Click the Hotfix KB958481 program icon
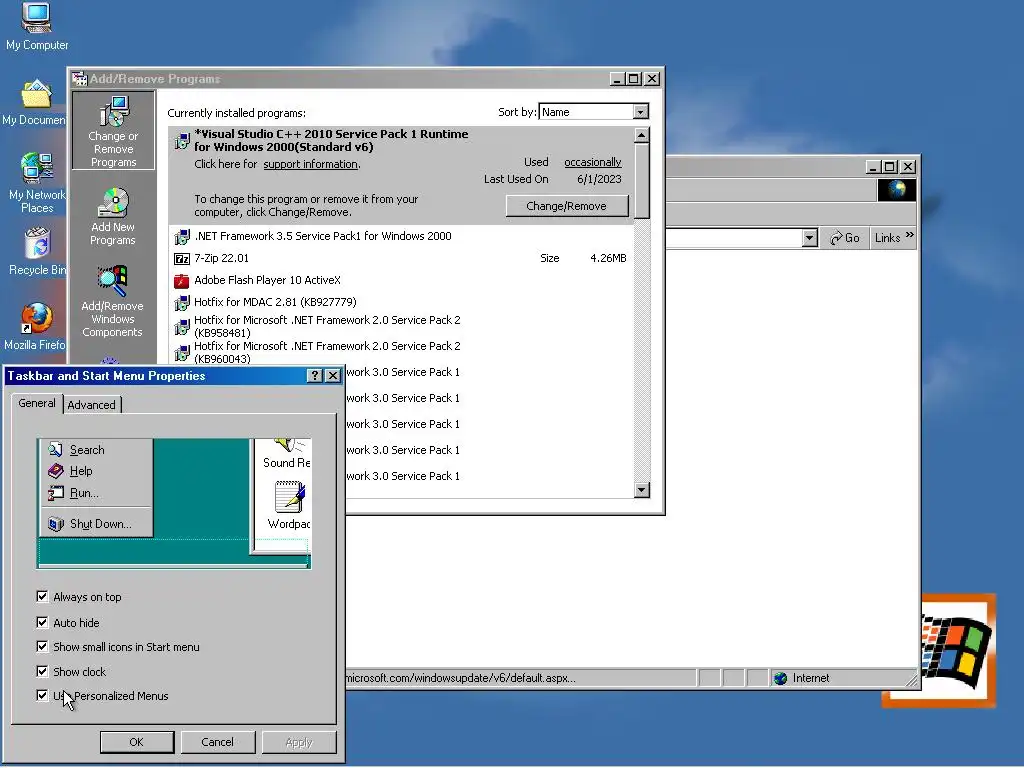 click(182, 327)
